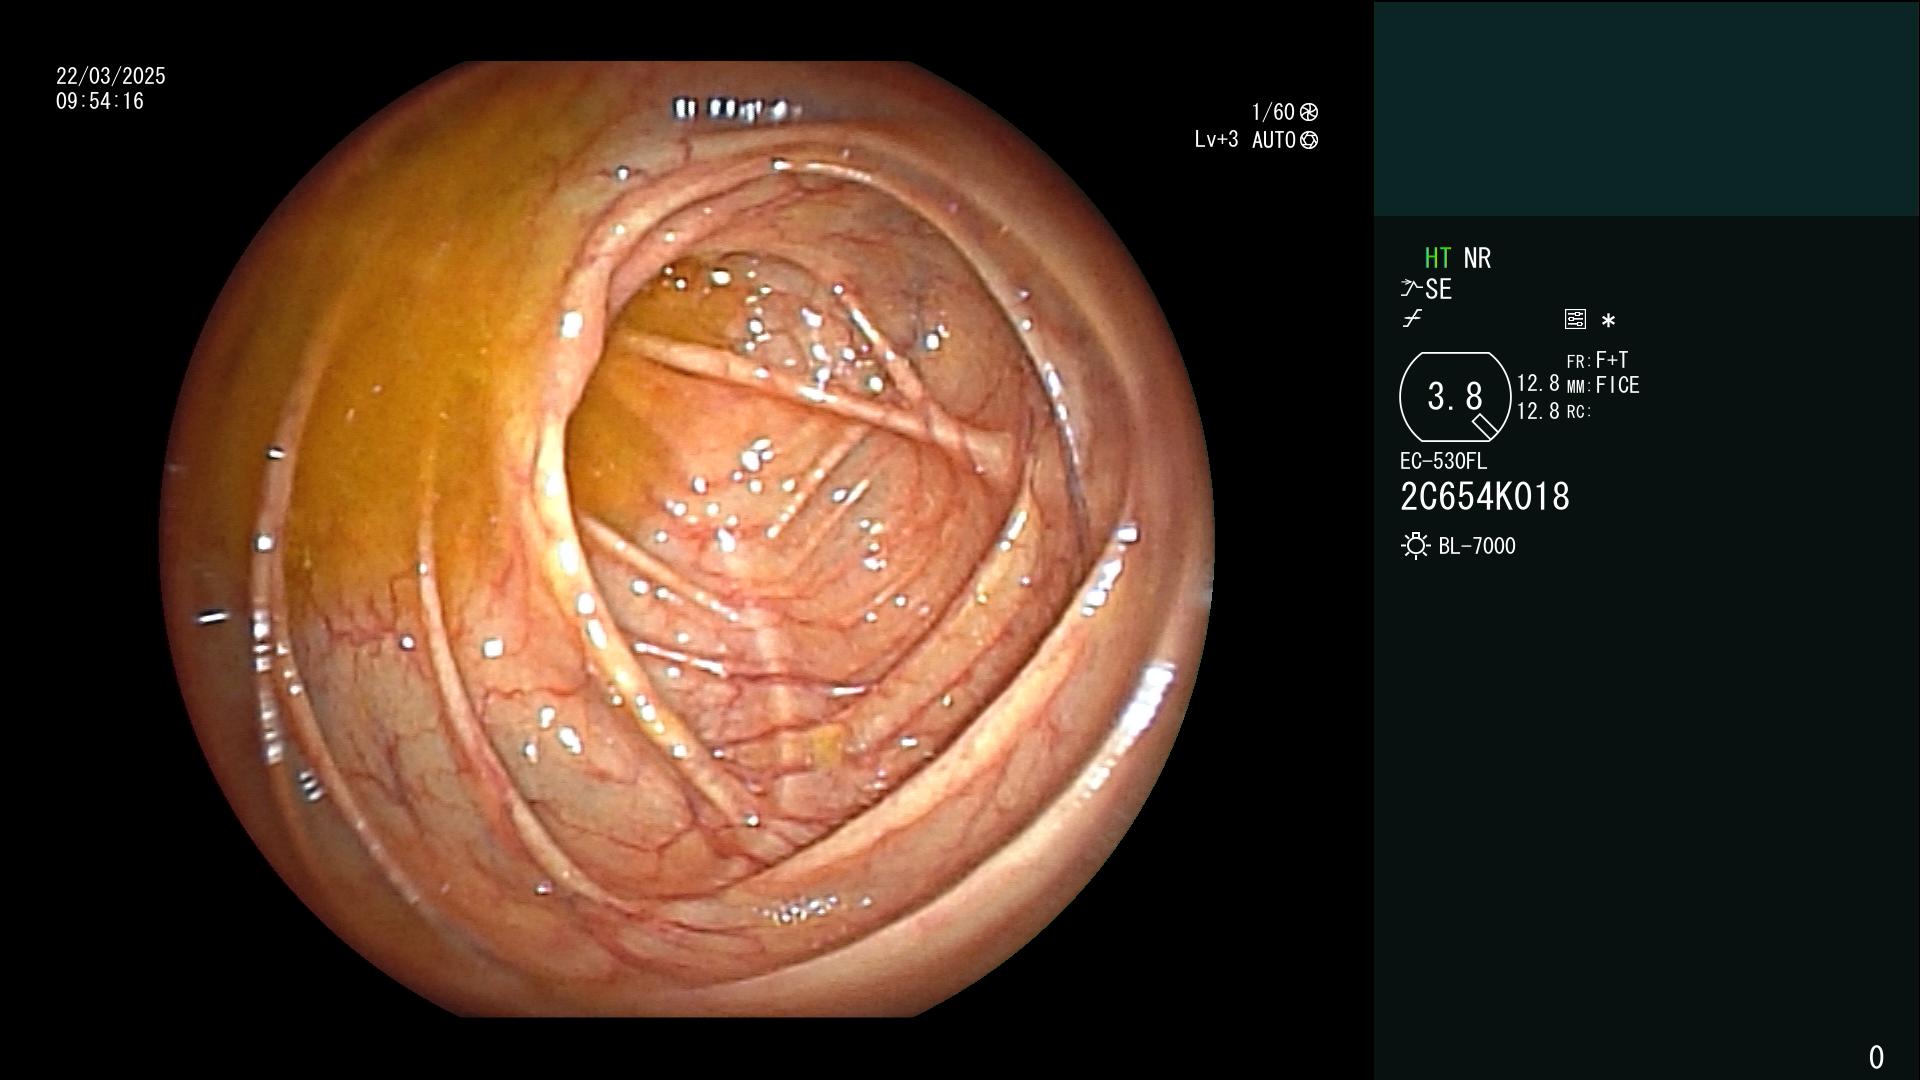Click the green HT indicator
Viewport: 1920px width, 1080px height.
tap(1437, 258)
